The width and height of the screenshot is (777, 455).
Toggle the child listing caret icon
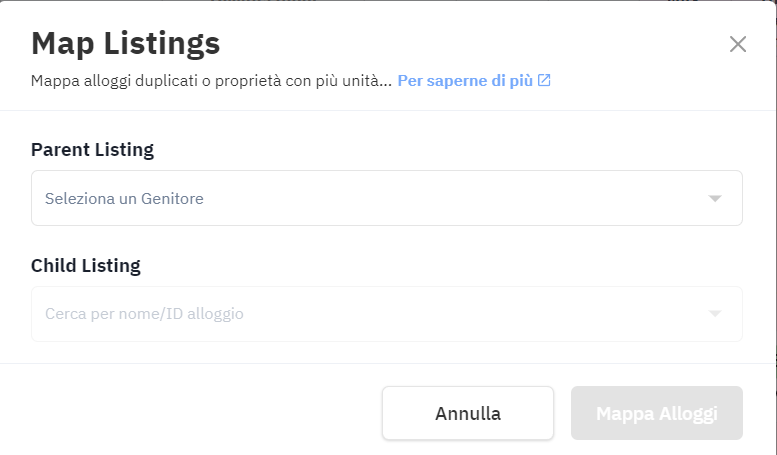tap(715, 314)
